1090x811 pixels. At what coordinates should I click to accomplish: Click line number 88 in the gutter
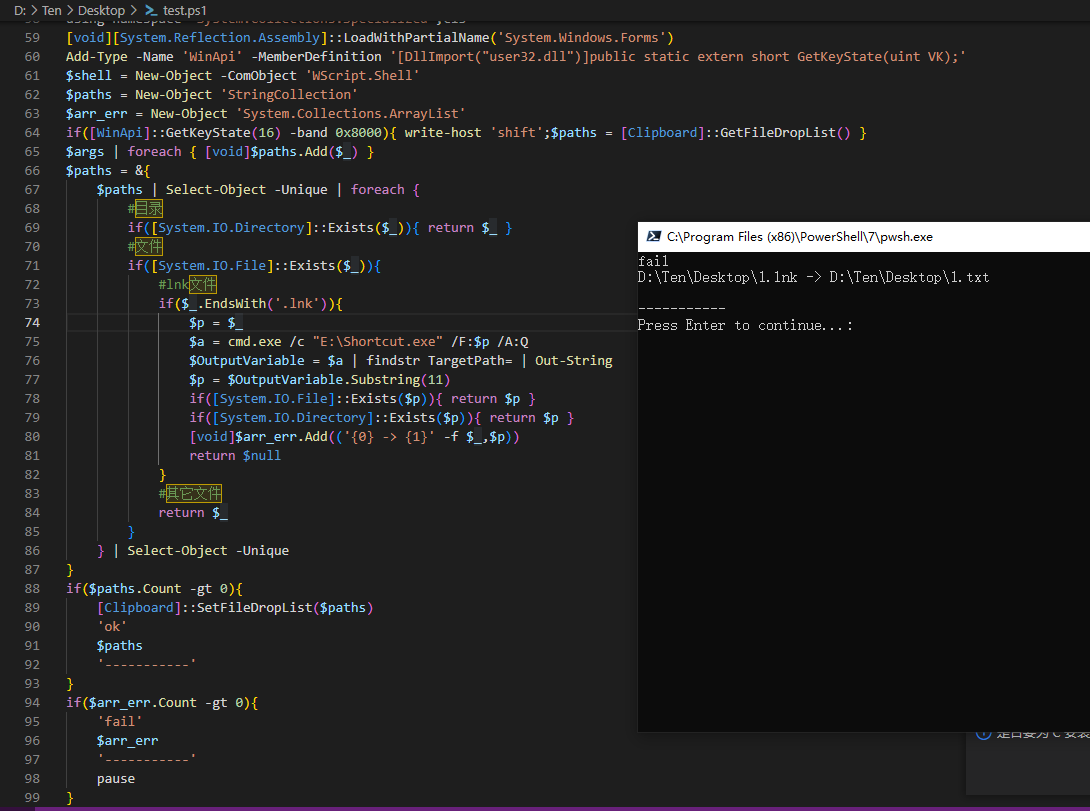coord(31,588)
